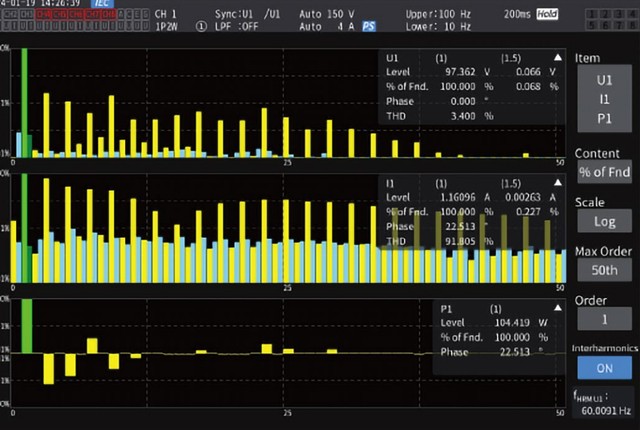Tap the Hold indicator badge

pos(547,14)
